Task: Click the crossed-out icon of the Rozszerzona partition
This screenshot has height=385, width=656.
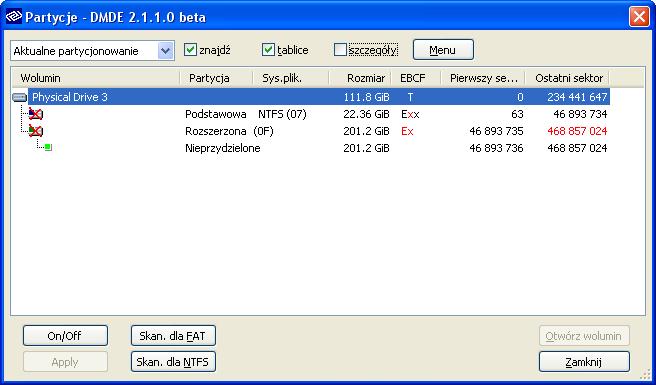Action: tap(36, 131)
